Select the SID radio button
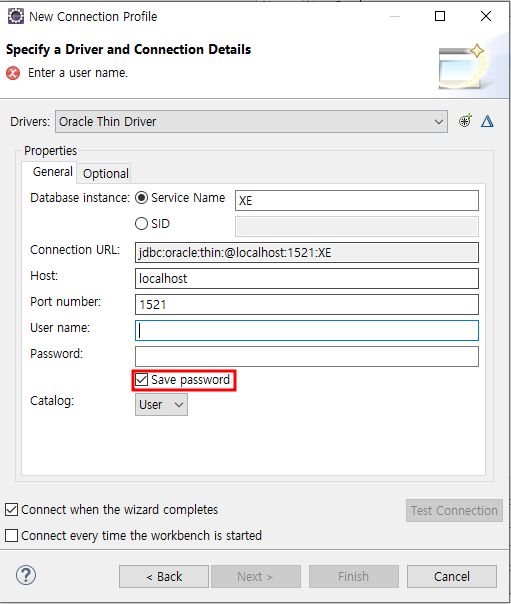 [x=141, y=224]
